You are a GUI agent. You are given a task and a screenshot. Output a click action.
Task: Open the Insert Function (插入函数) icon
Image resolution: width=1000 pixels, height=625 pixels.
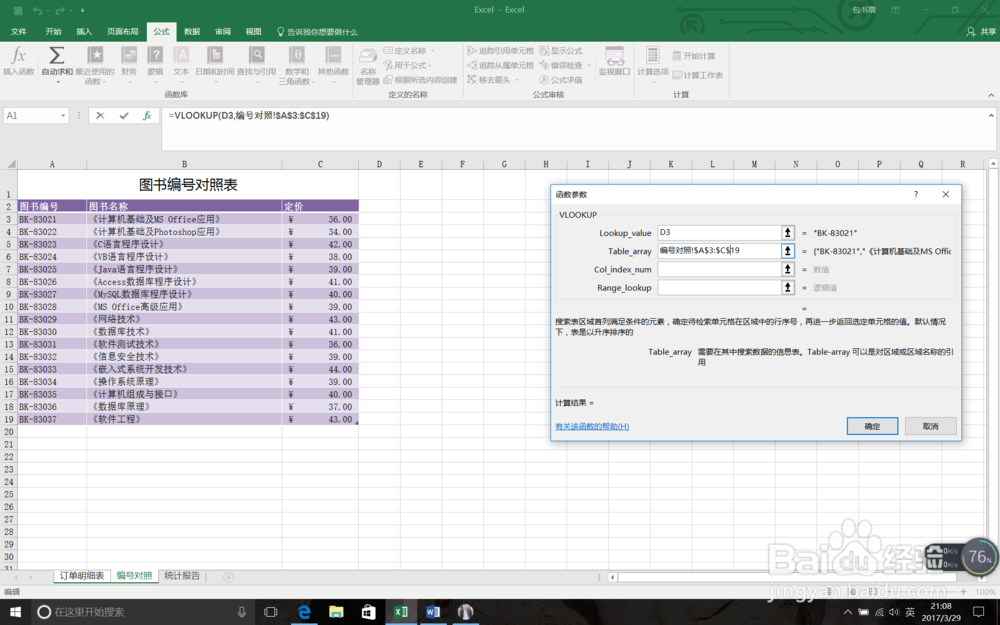click(18, 62)
